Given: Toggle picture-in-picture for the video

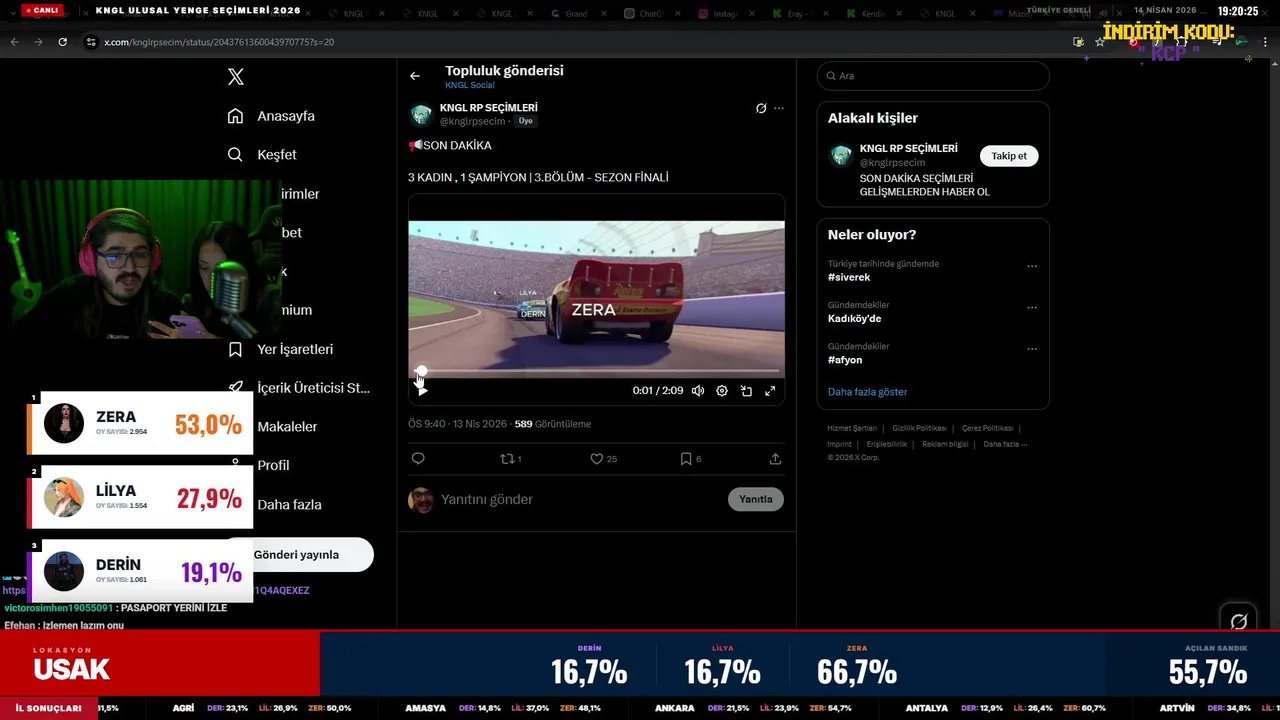Looking at the screenshot, I should coord(746,391).
